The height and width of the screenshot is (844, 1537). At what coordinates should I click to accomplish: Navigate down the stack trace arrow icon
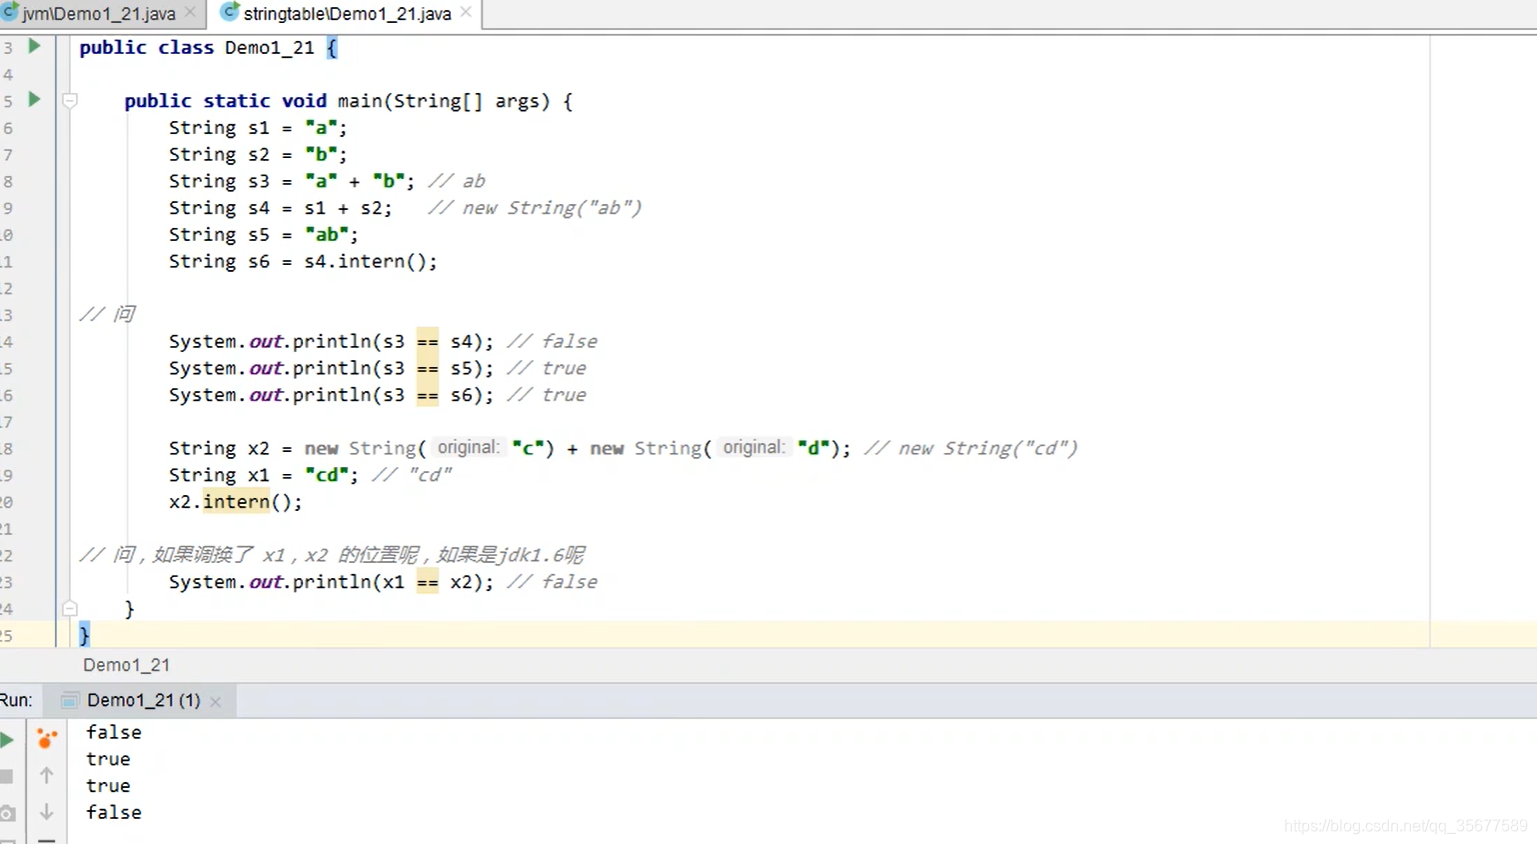46,813
